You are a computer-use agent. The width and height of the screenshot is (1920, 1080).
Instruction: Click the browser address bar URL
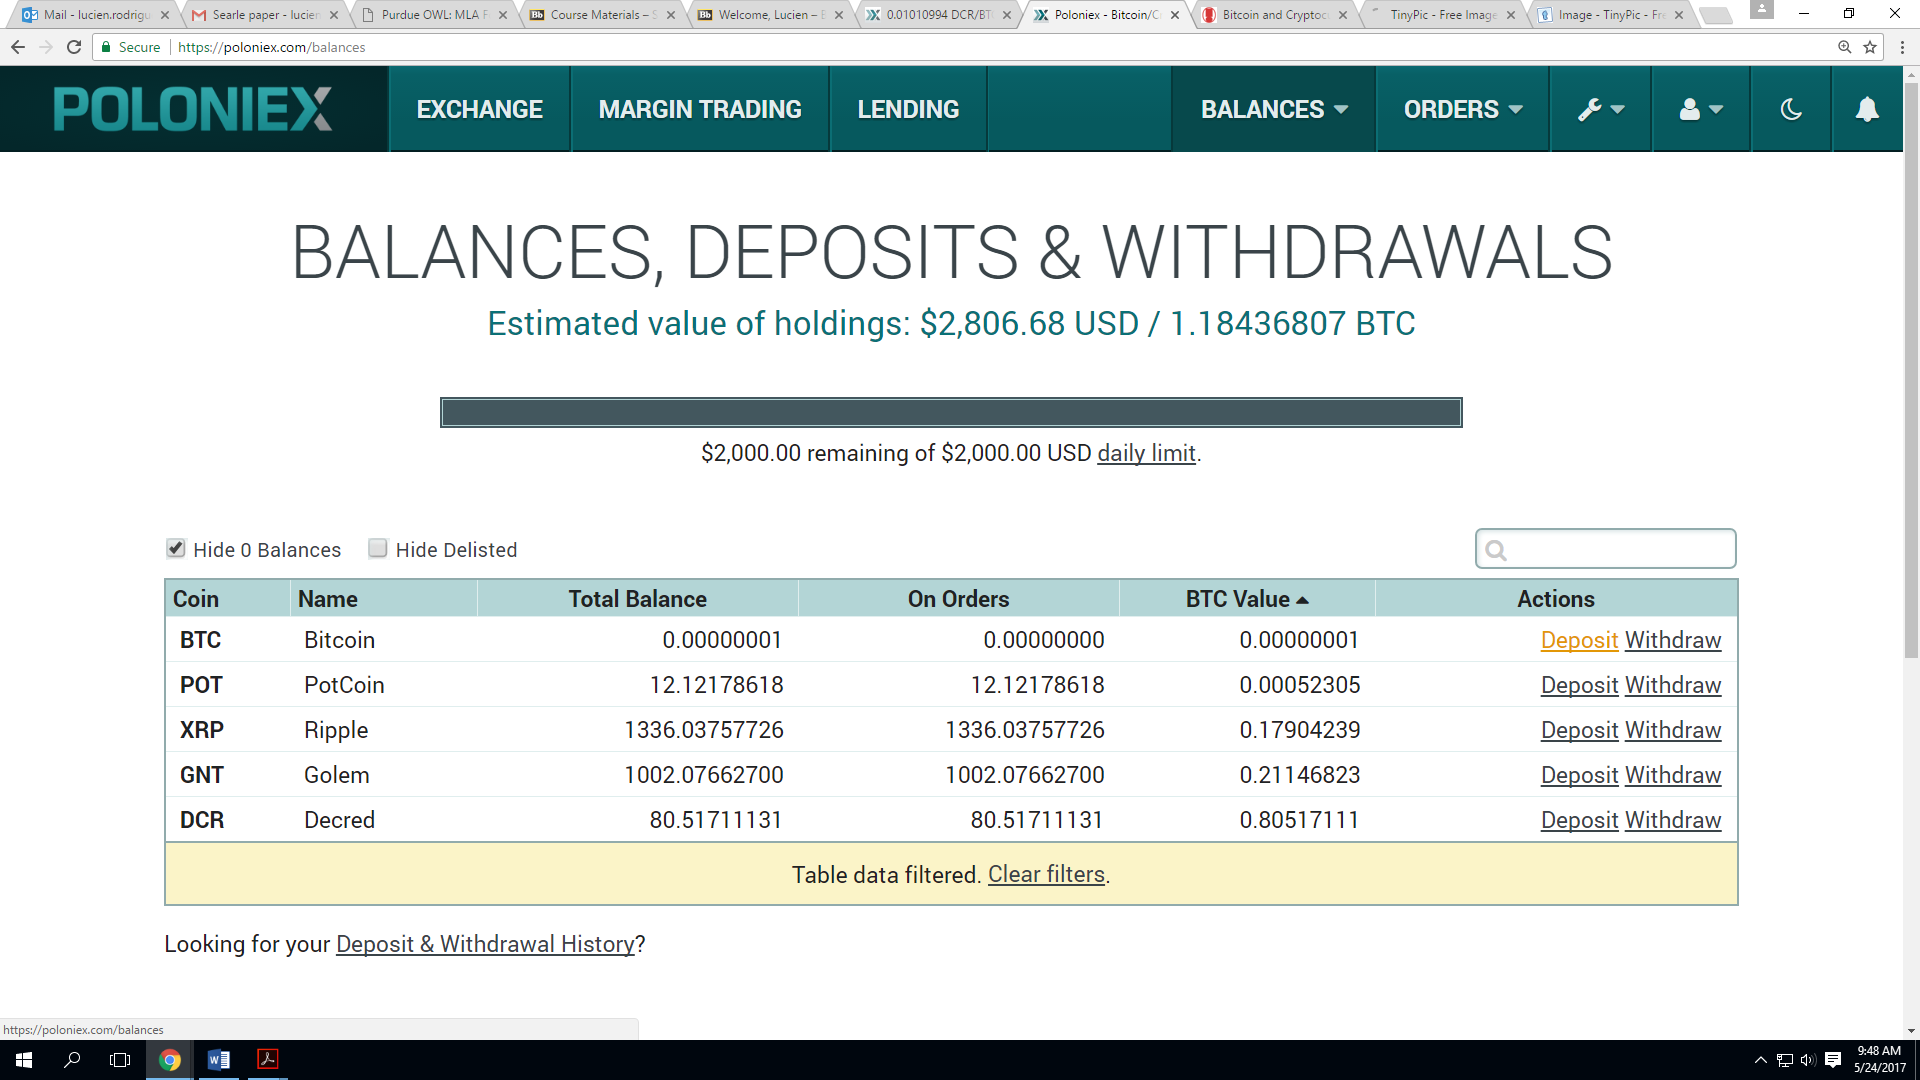coord(272,47)
